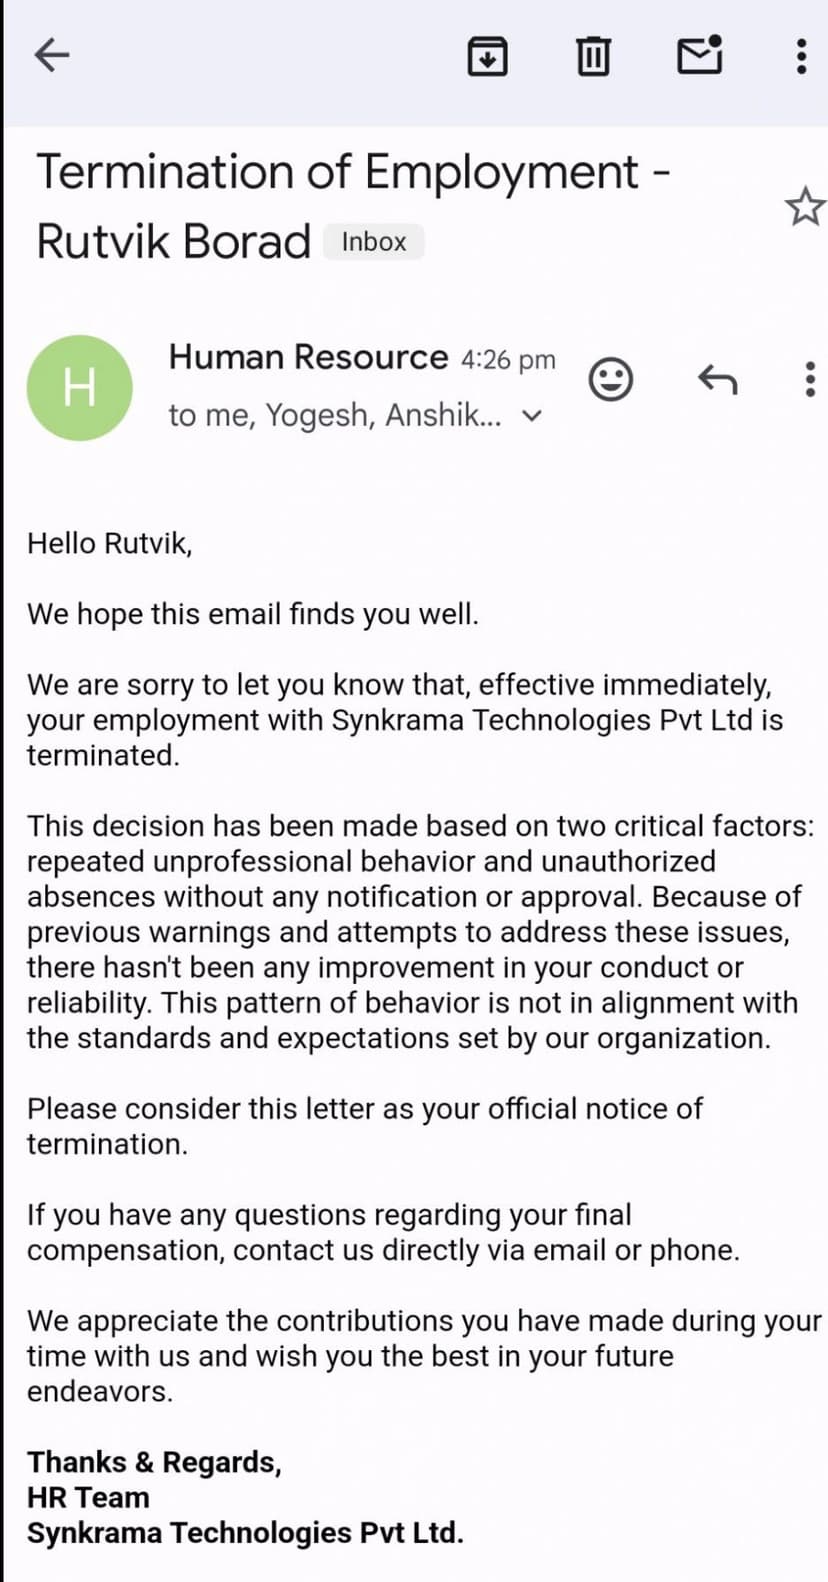Archive this termination email
Viewport: 828px width, 1582px height.
click(487, 56)
